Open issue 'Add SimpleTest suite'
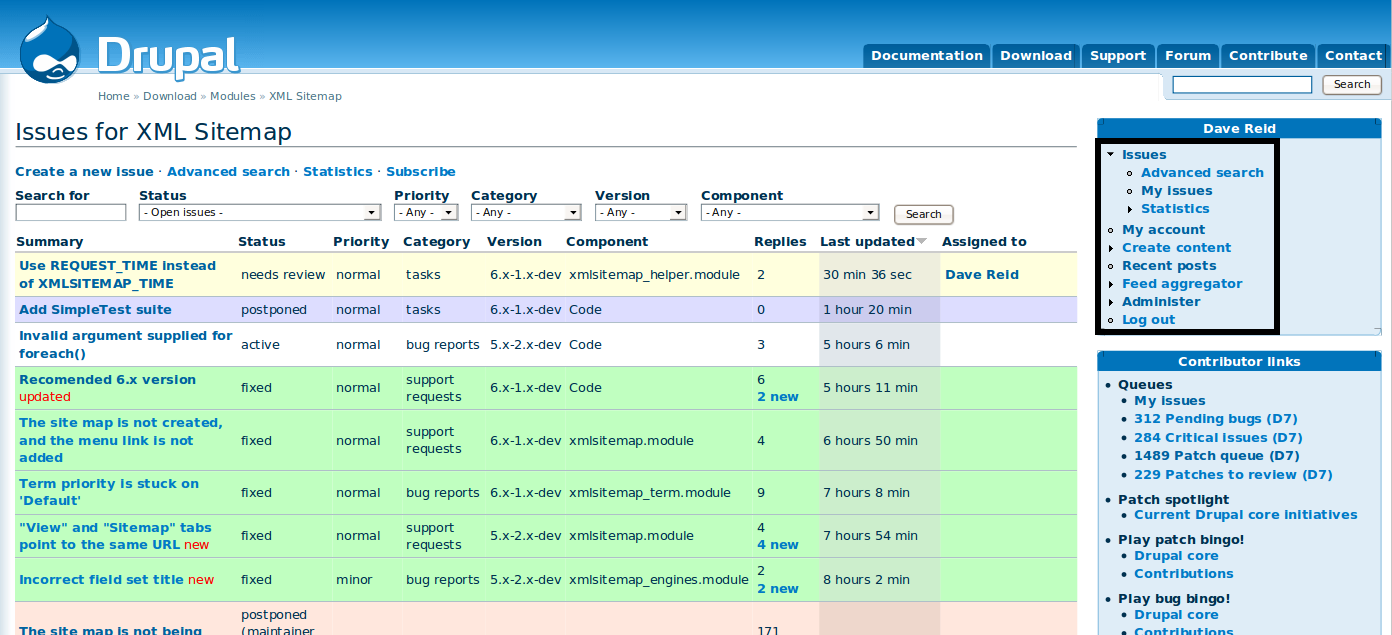This screenshot has width=1392, height=635. [x=95, y=310]
